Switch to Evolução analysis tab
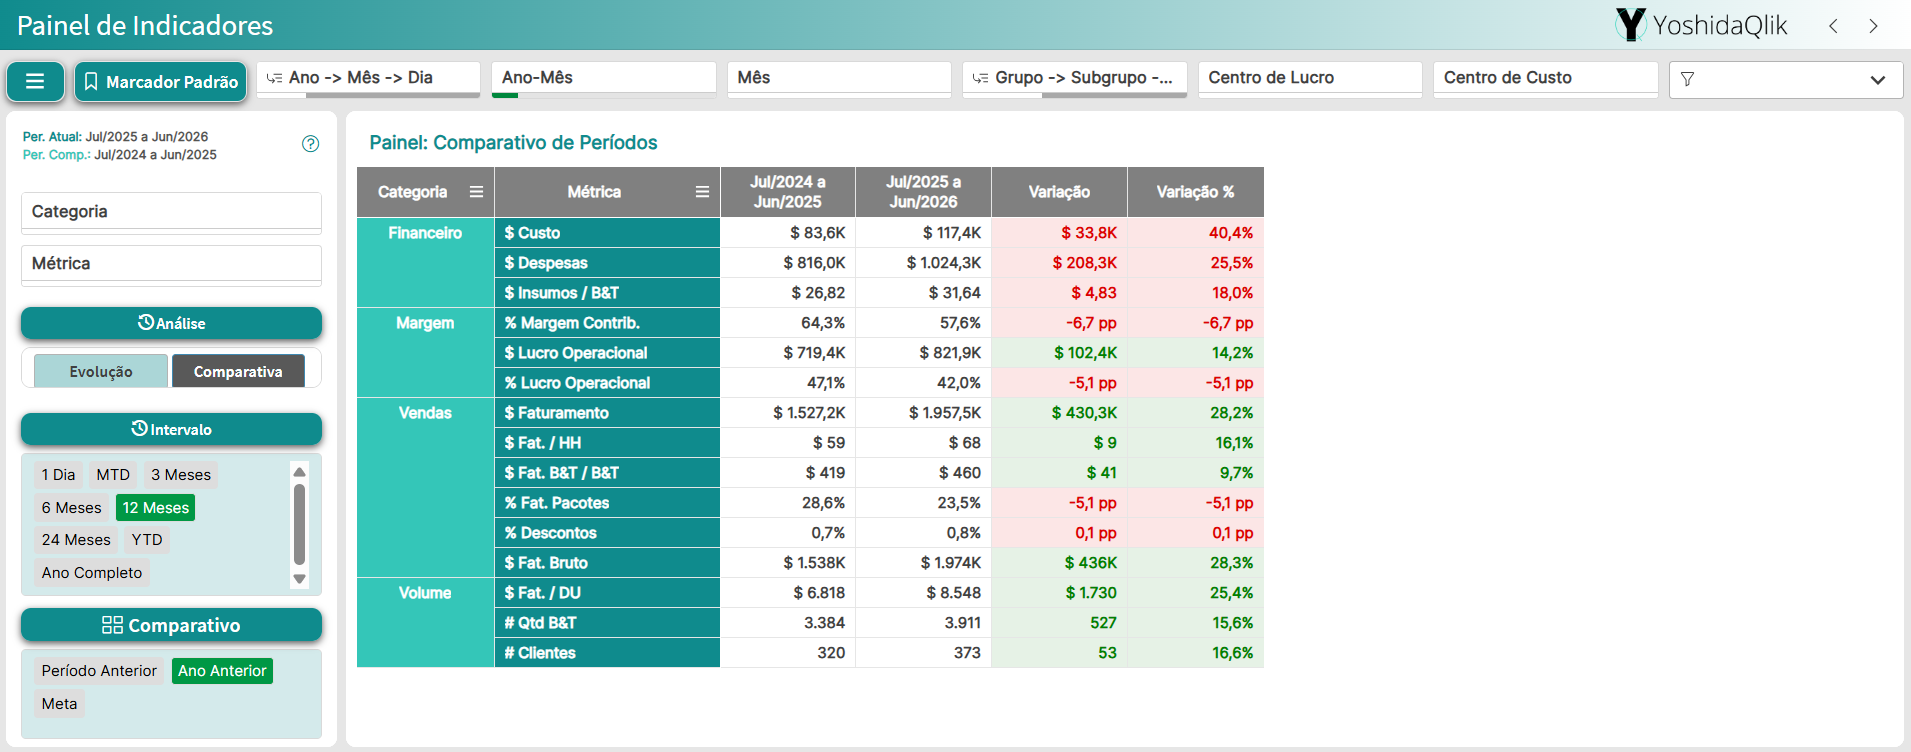This screenshot has height=752, width=1911. click(x=101, y=371)
